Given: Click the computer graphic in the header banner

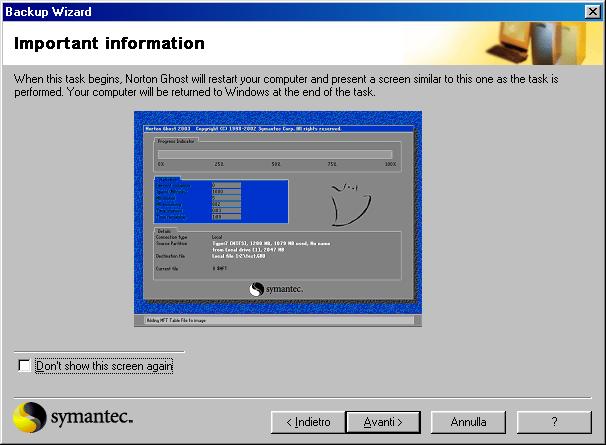Looking at the screenshot, I should [538, 43].
